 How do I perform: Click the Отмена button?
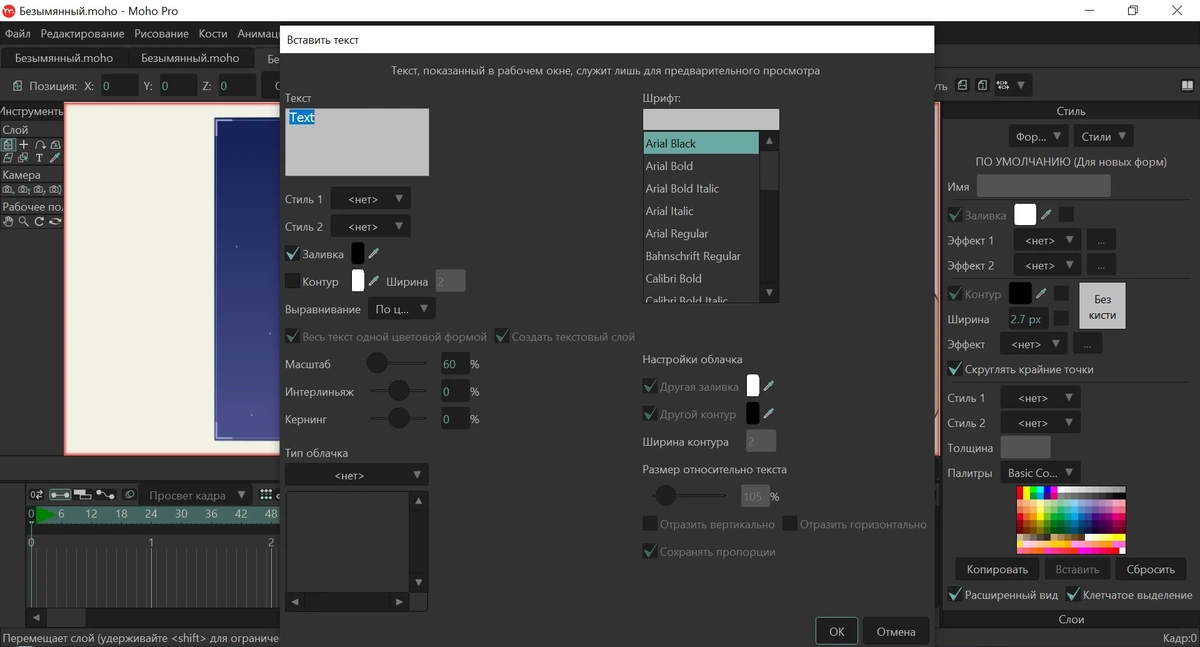pos(896,631)
